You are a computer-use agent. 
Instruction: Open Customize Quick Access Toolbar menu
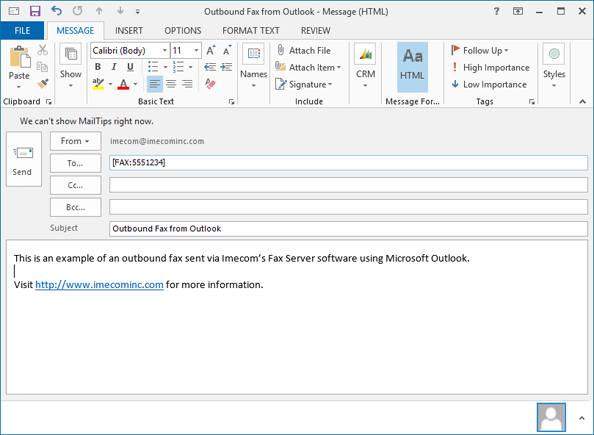tap(138, 12)
